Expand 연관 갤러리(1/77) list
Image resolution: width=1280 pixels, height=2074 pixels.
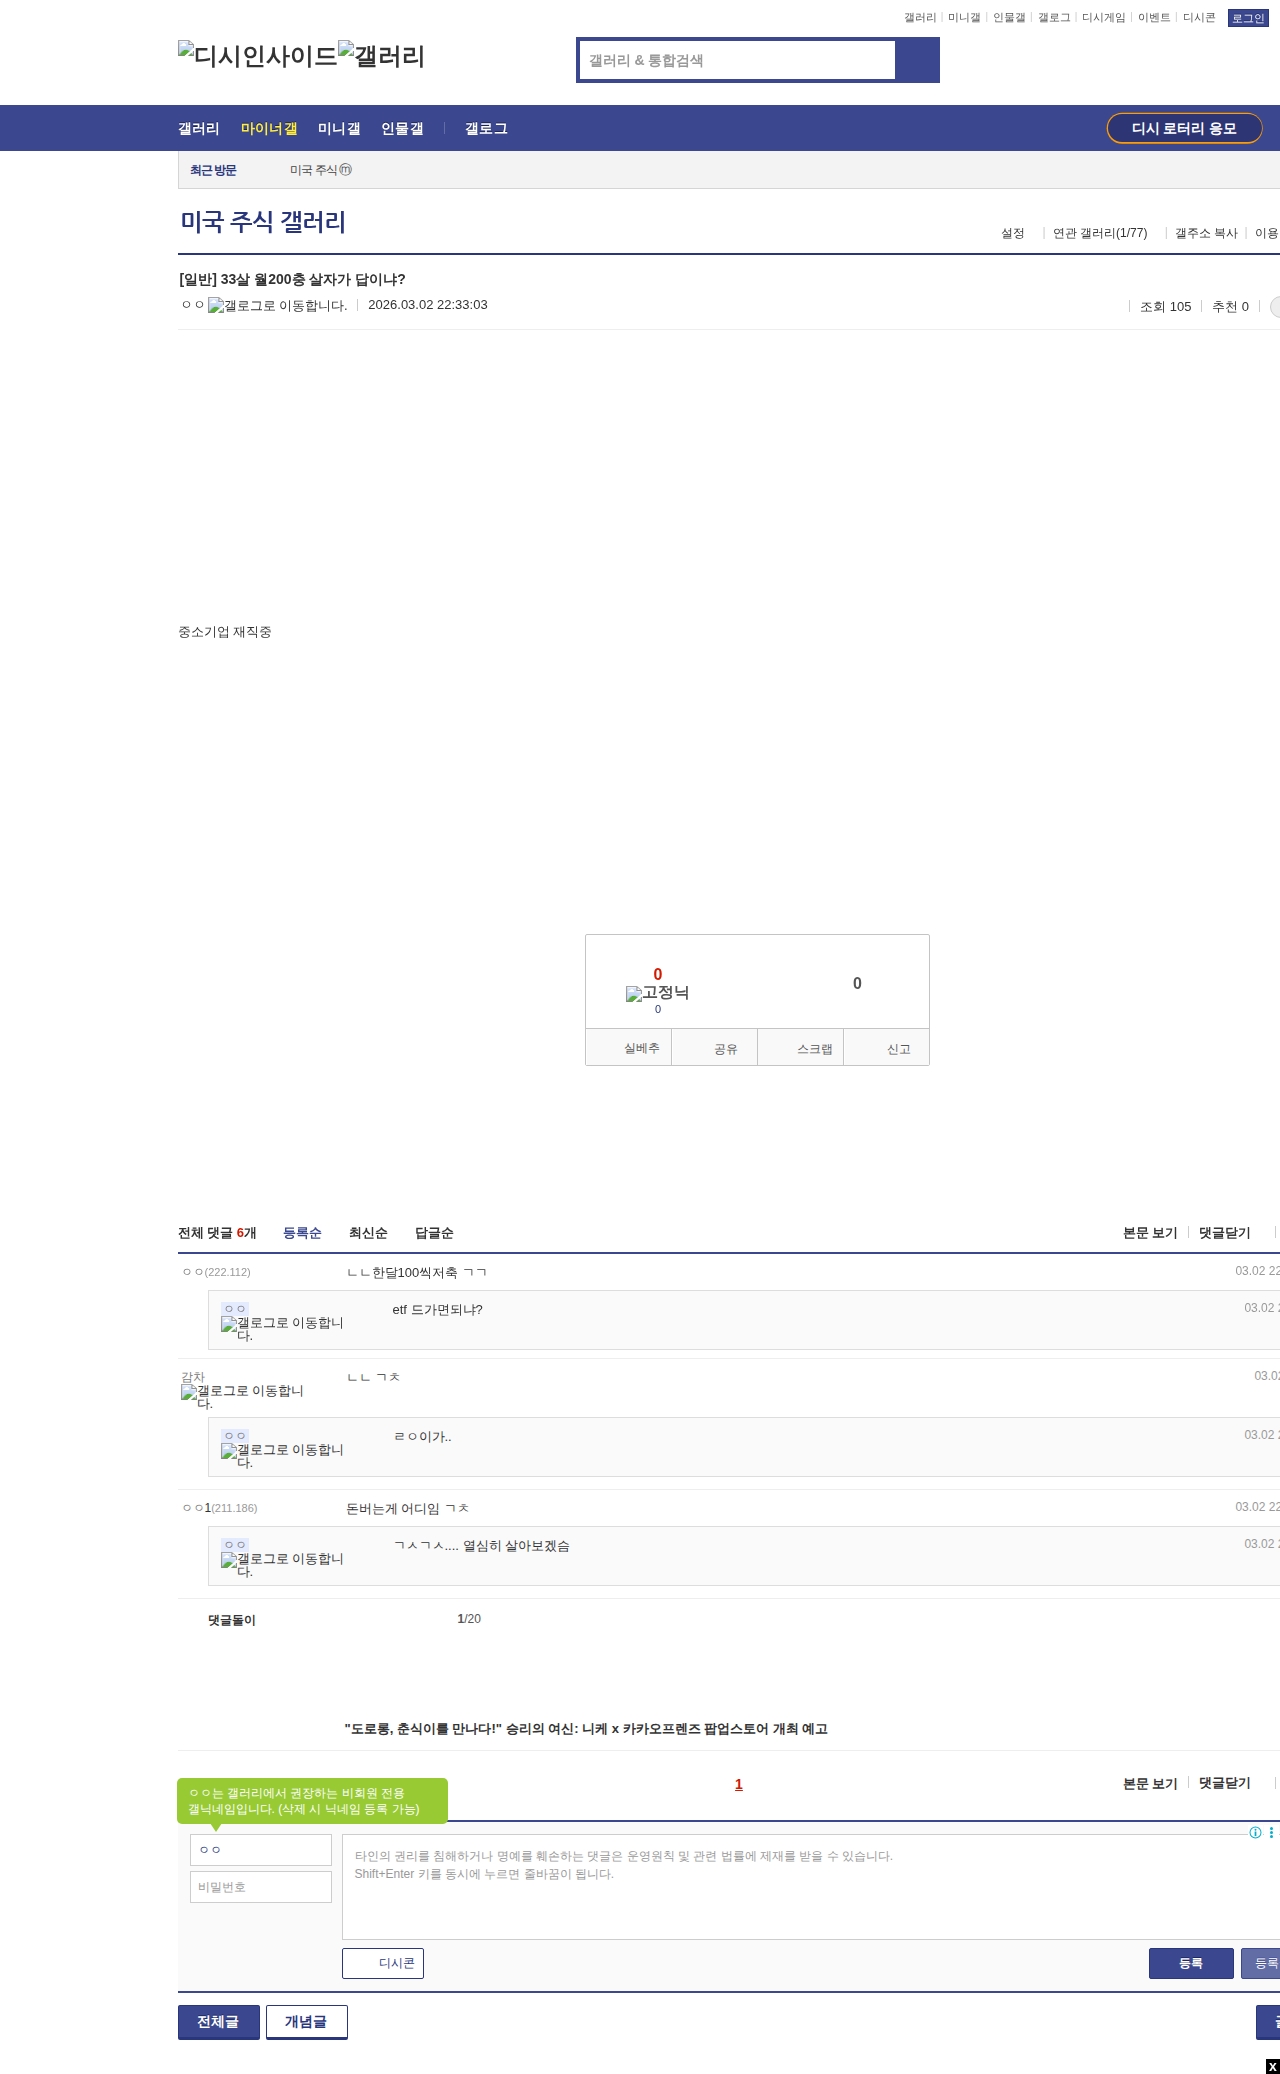pos(1099,233)
